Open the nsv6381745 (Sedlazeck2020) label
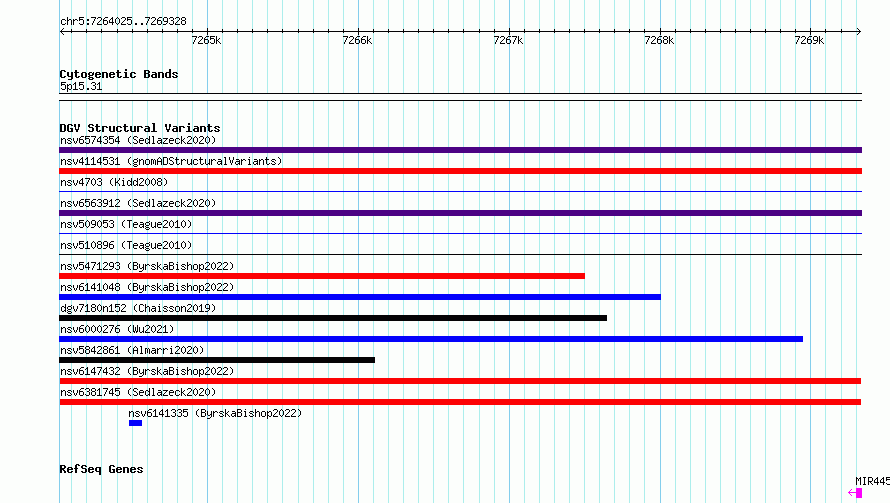Screen dimensions: 890x503 point(138,392)
